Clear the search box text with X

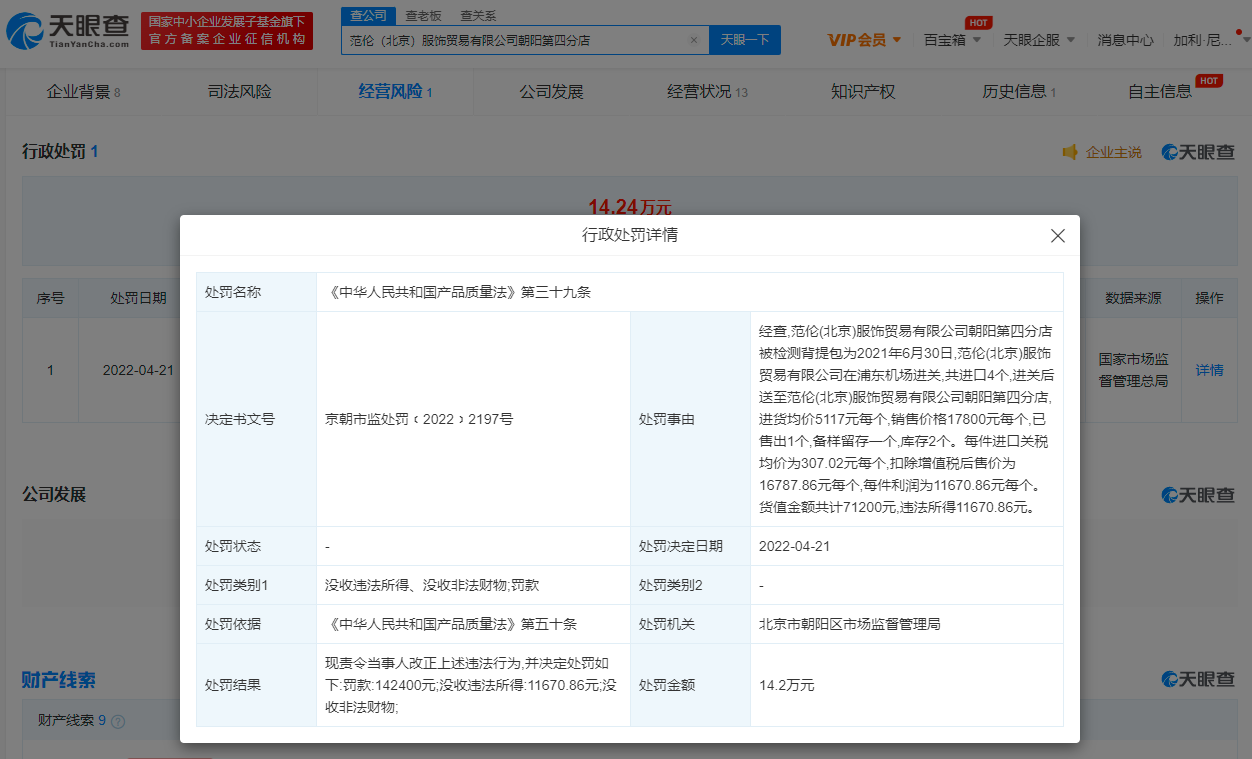point(693,40)
